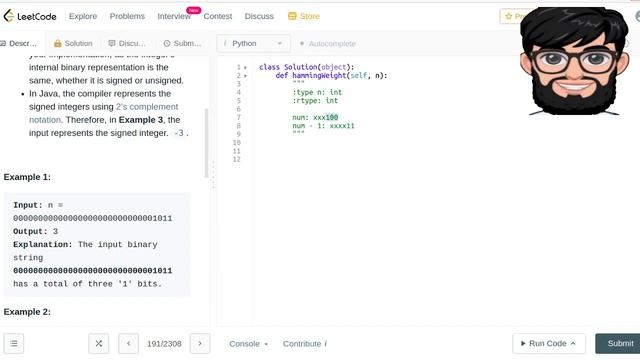This screenshot has height=360, width=640.
Task: Run Code button
Action: [549, 343]
